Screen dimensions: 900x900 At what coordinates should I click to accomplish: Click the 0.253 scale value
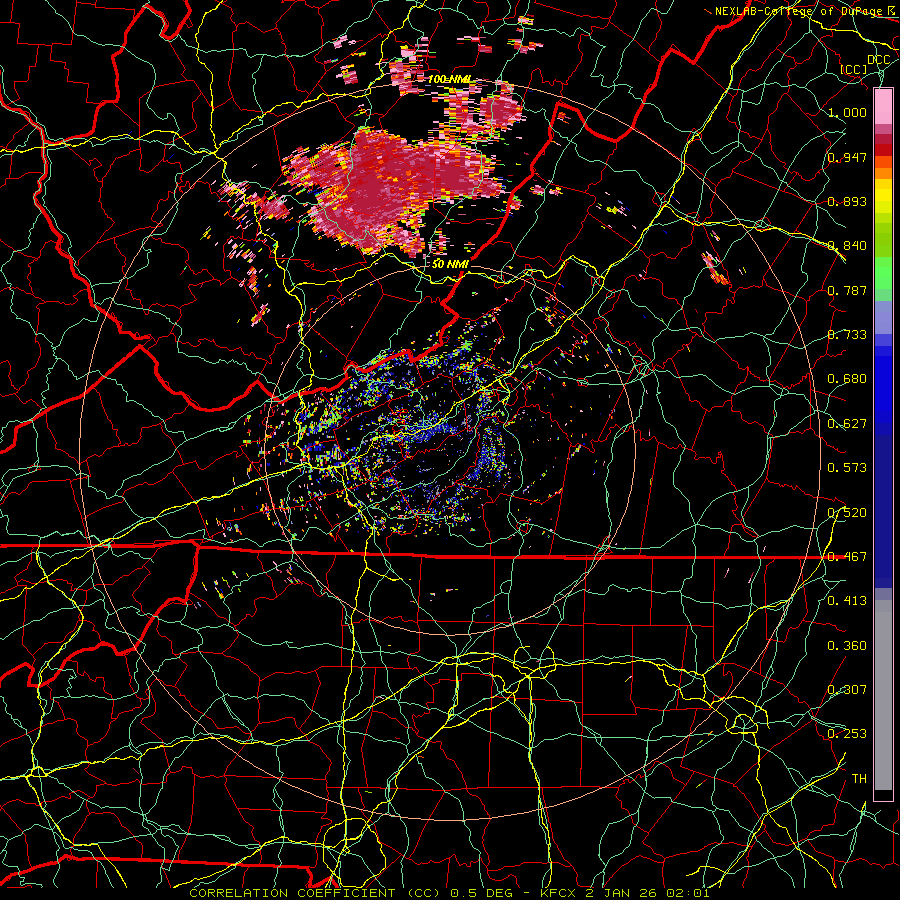pyautogui.click(x=847, y=734)
